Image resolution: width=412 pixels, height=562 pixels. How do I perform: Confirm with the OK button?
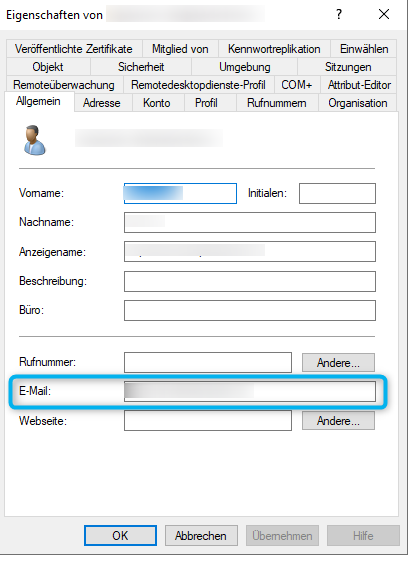(x=120, y=535)
